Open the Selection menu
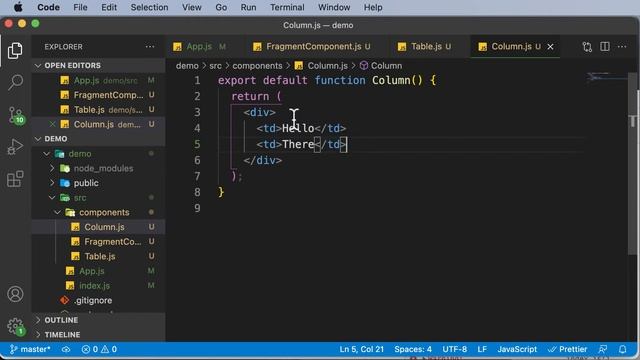Viewport: 640px width, 360px height. coord(149,7)
